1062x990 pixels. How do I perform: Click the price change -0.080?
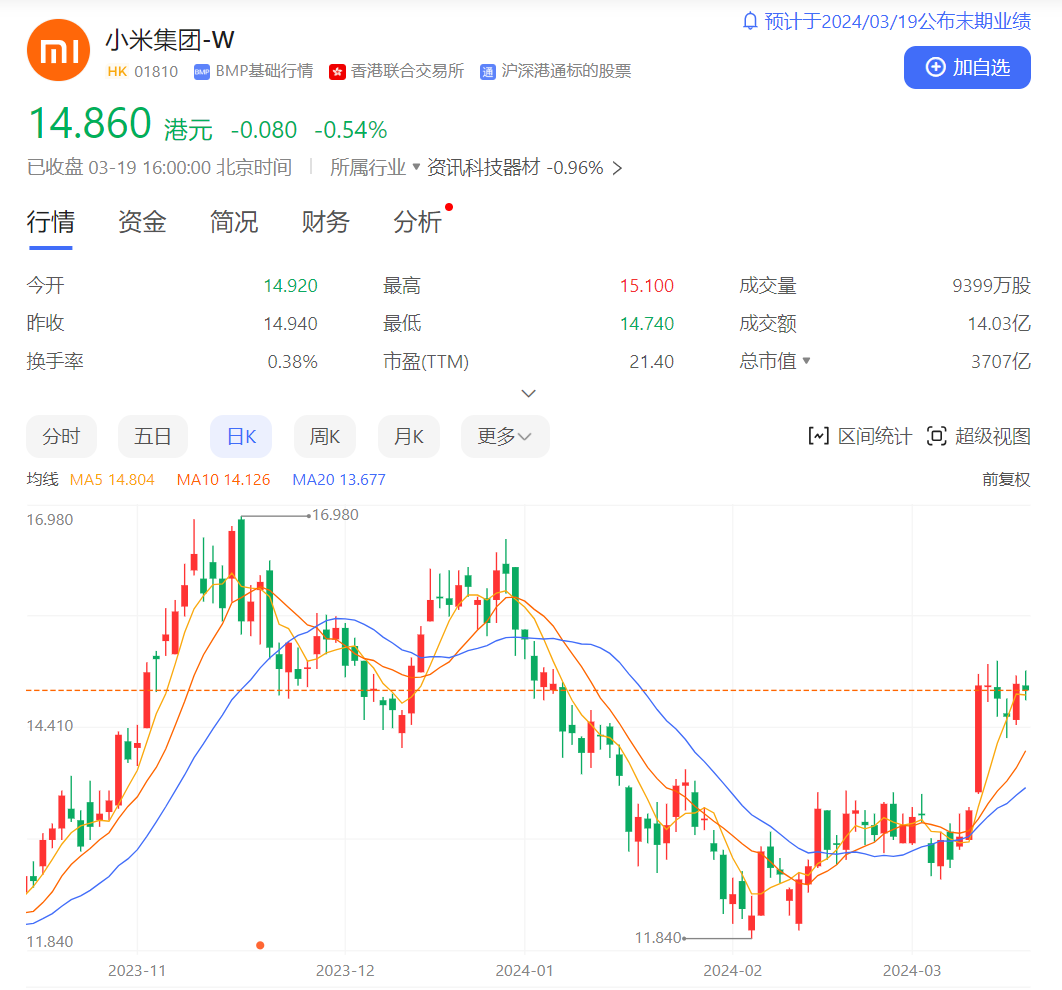pyautogui.click(x=264, y=129)
